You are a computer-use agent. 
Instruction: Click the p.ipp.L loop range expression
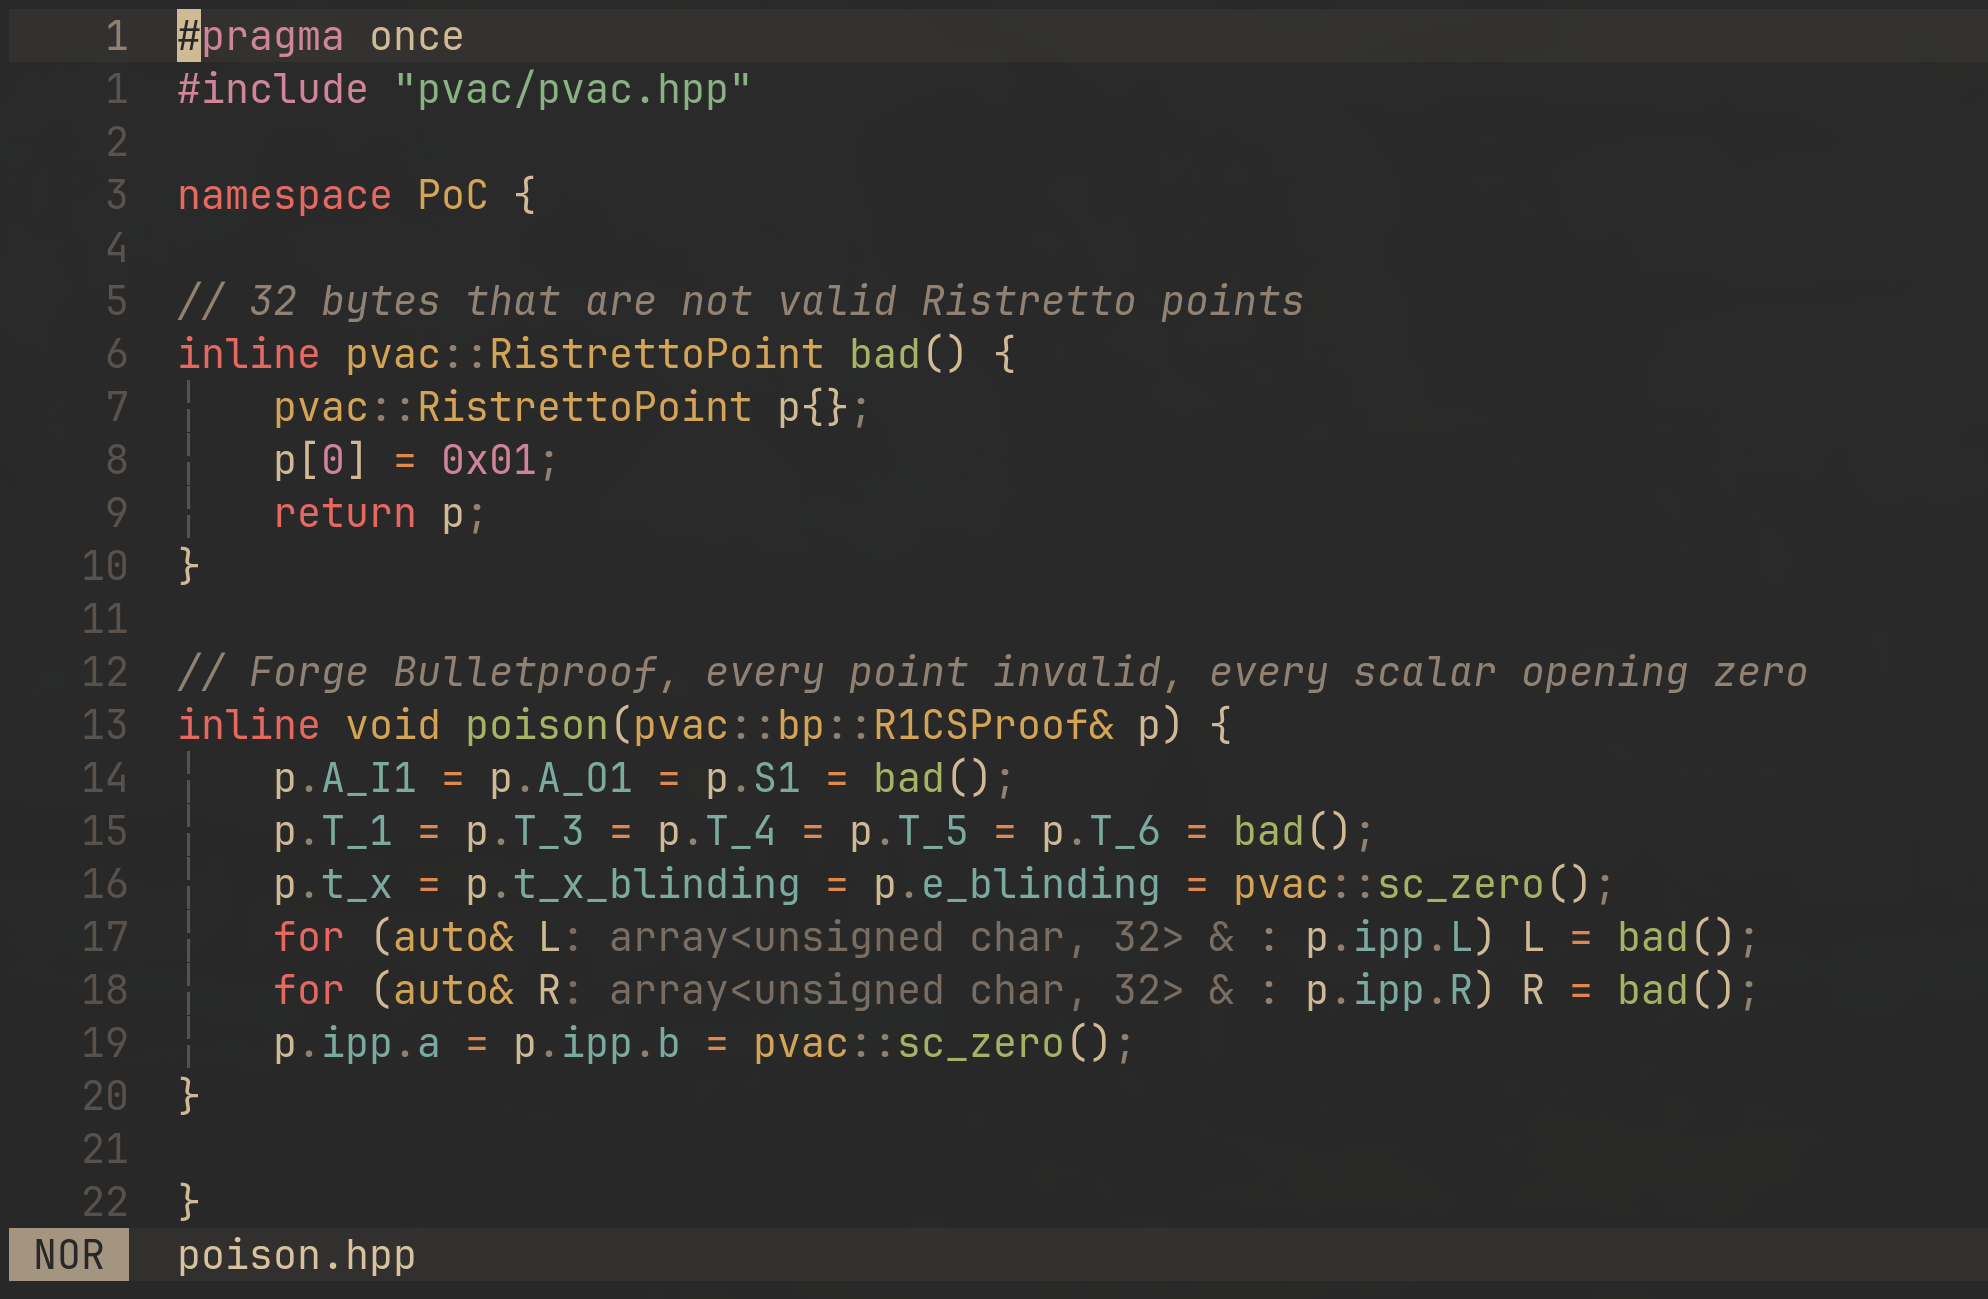pyautogui.click(x=1389, y=937)
